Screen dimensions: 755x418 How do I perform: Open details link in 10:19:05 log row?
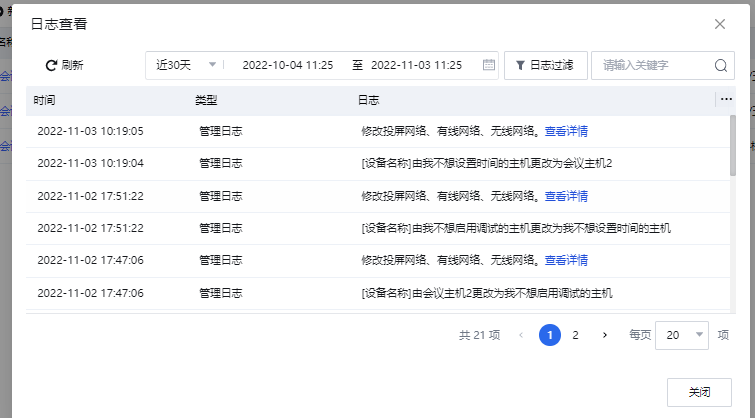click(566, 131)
